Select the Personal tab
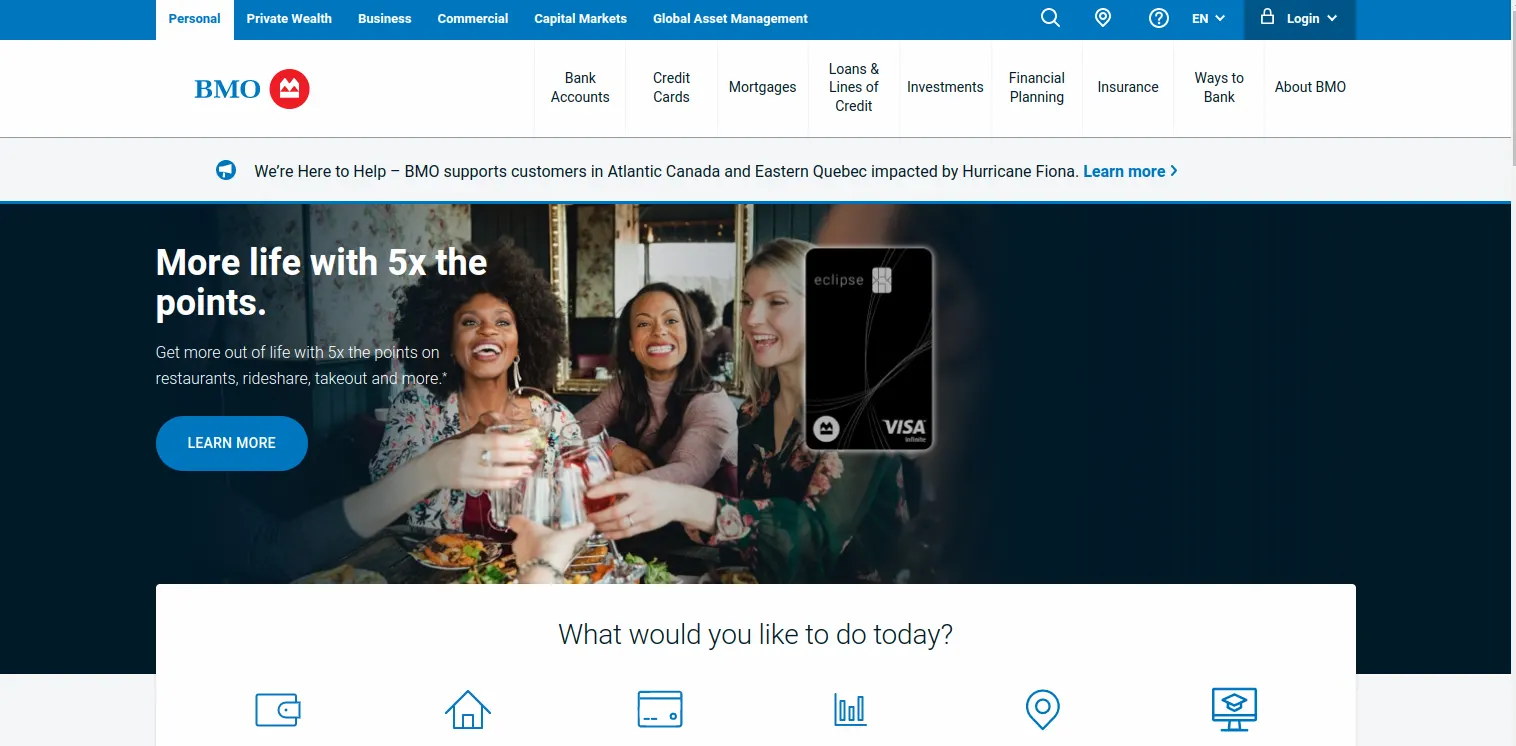 point(195,19)
